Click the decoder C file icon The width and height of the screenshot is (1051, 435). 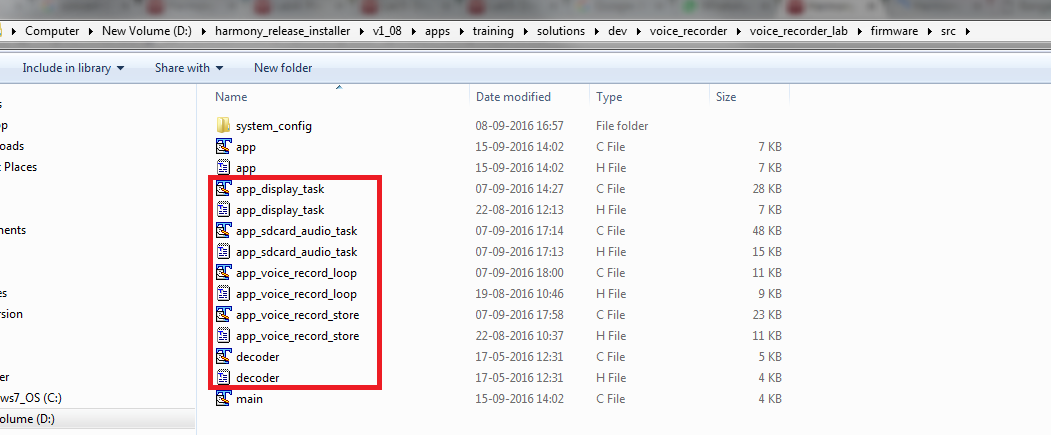[223, 357]
